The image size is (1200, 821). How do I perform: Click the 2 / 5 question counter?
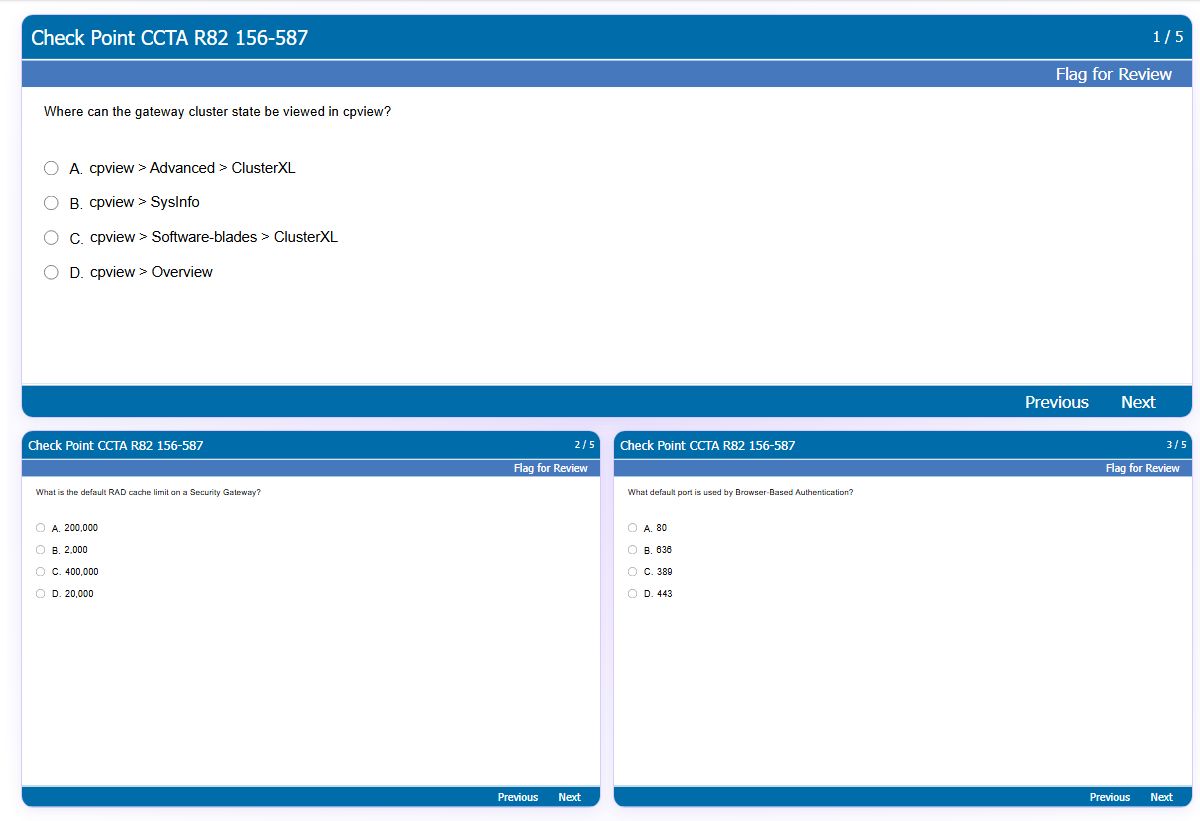tap(585, 445)
